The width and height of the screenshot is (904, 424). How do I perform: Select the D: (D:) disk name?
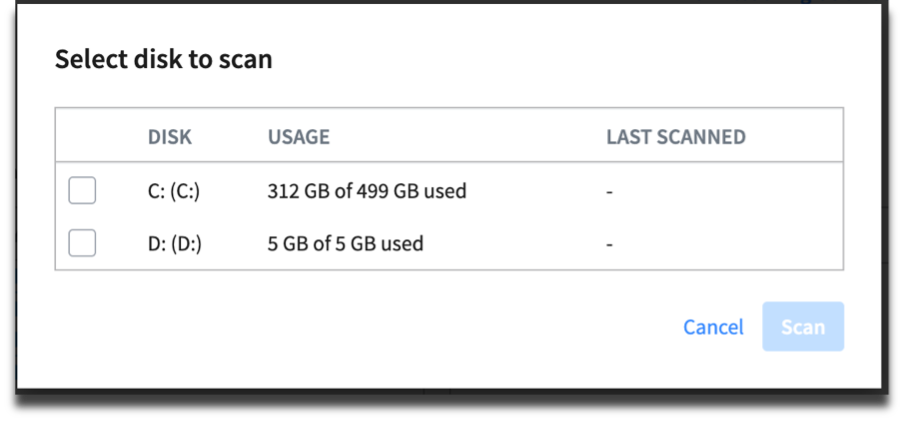point(174,243)
